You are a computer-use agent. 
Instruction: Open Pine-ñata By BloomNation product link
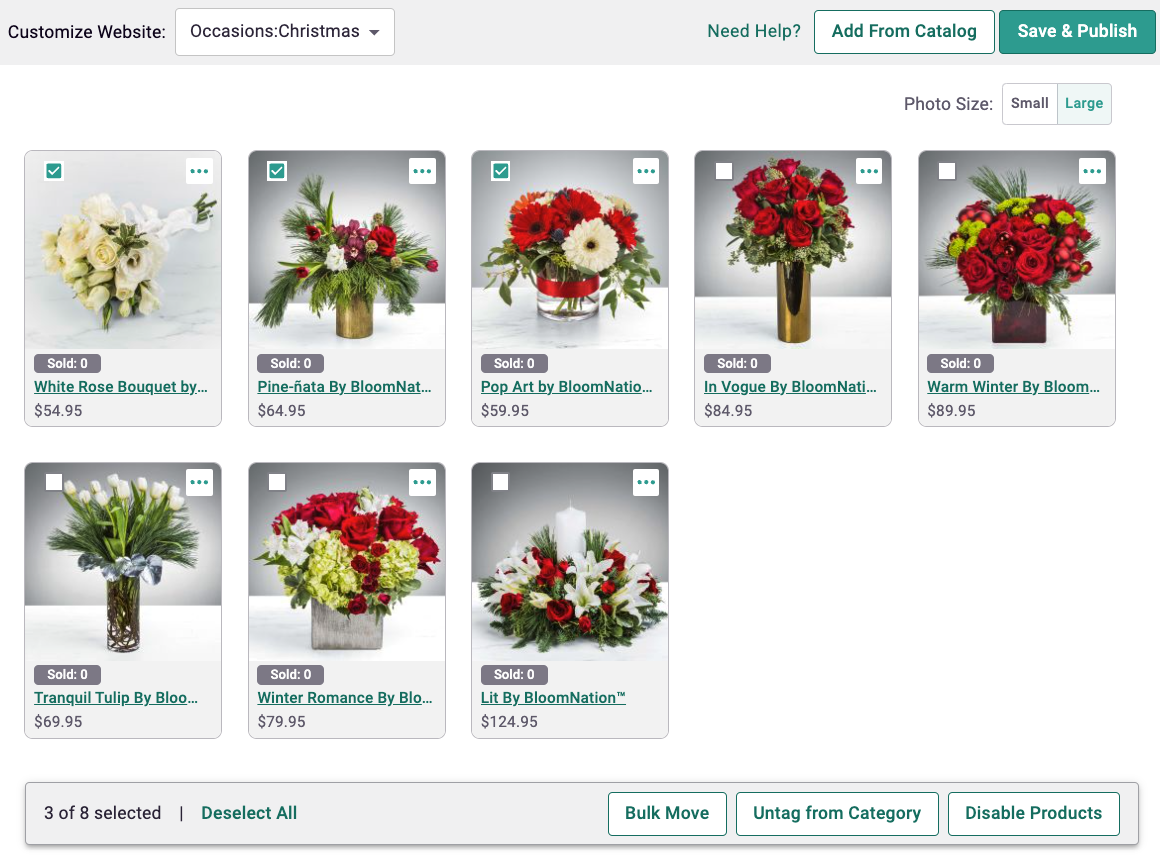point(344,387)
